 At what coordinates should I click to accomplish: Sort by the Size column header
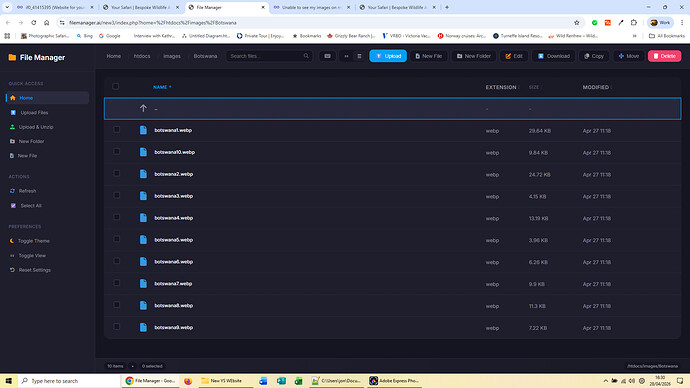coord(535,87)
